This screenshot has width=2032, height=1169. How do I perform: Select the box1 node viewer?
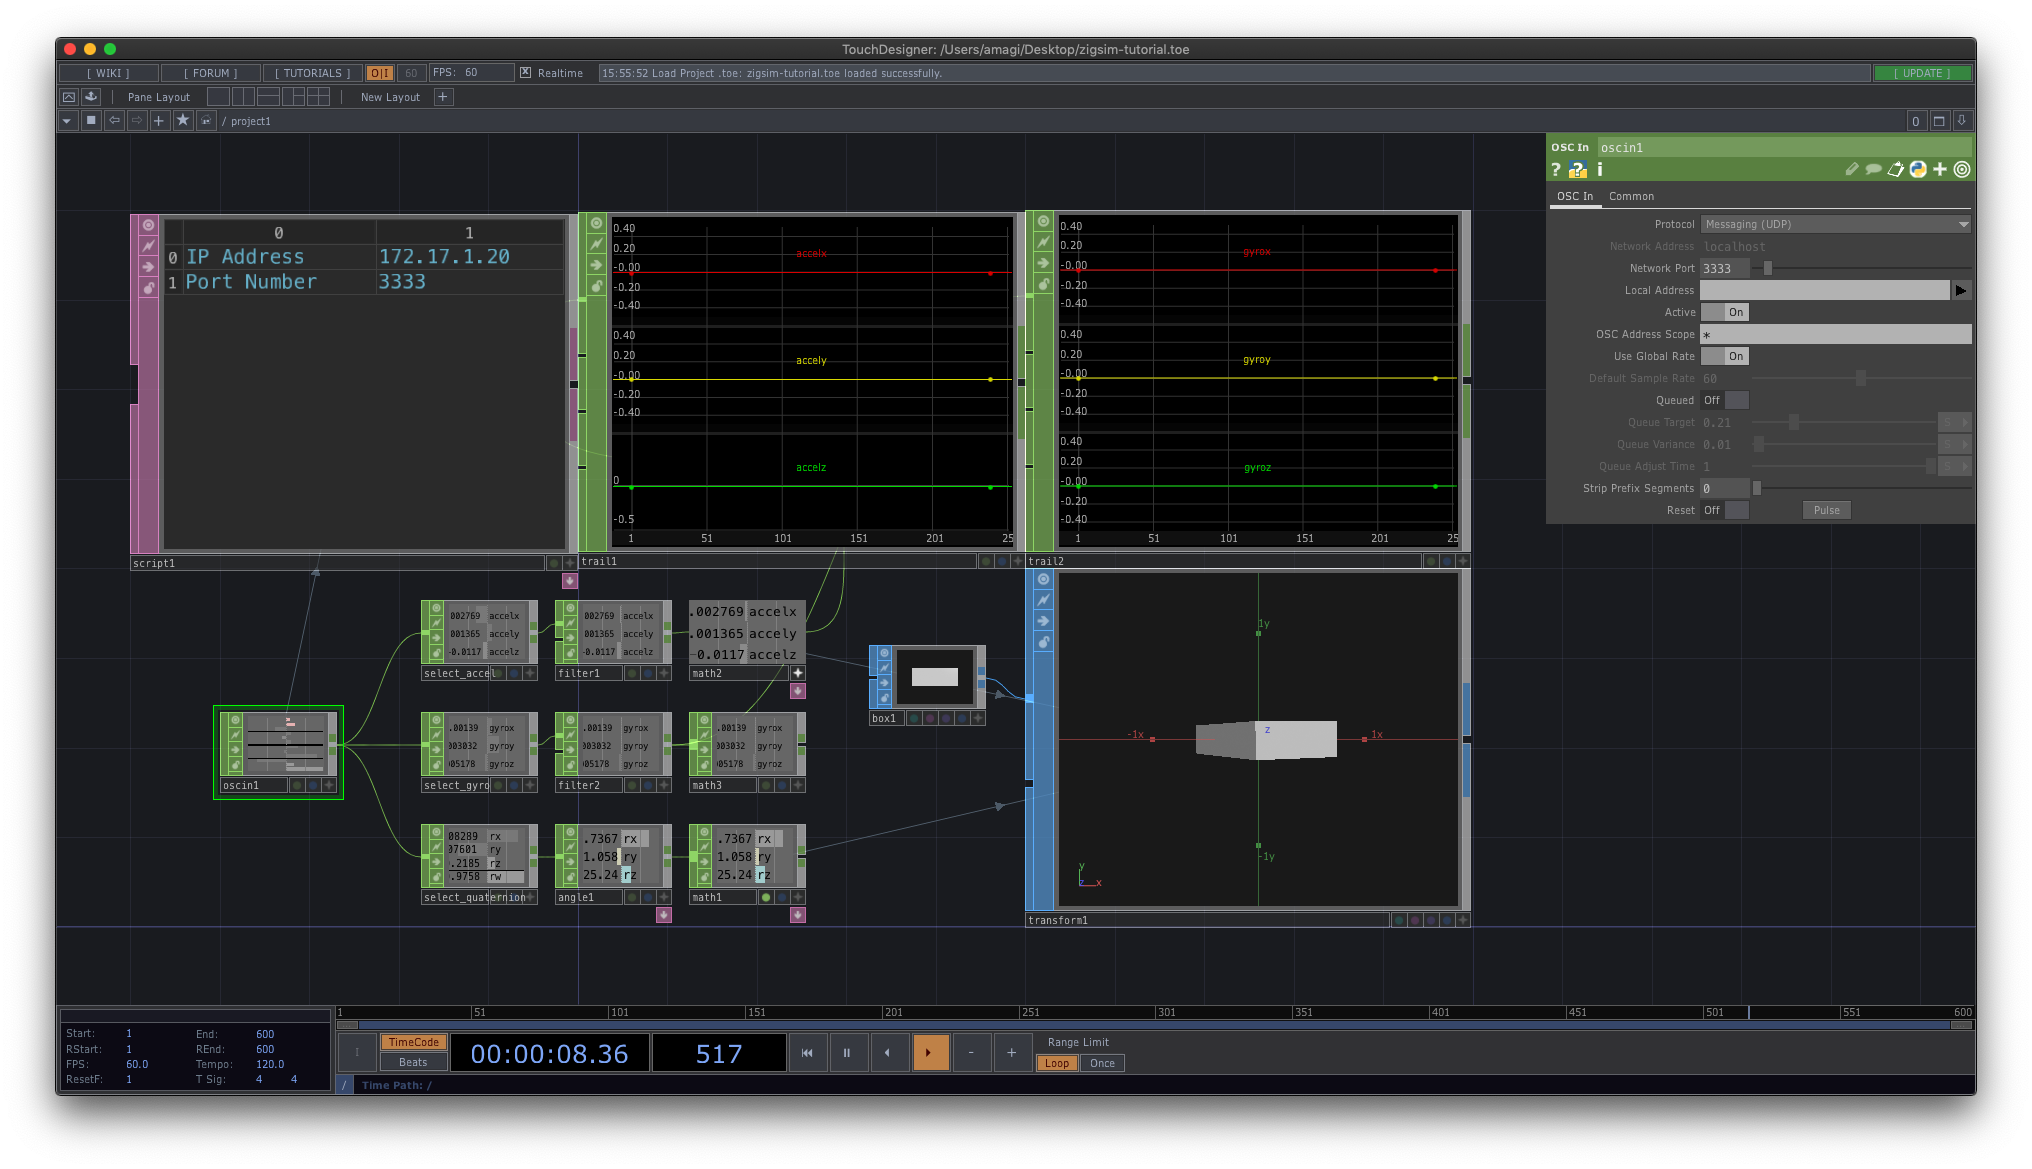934,677
